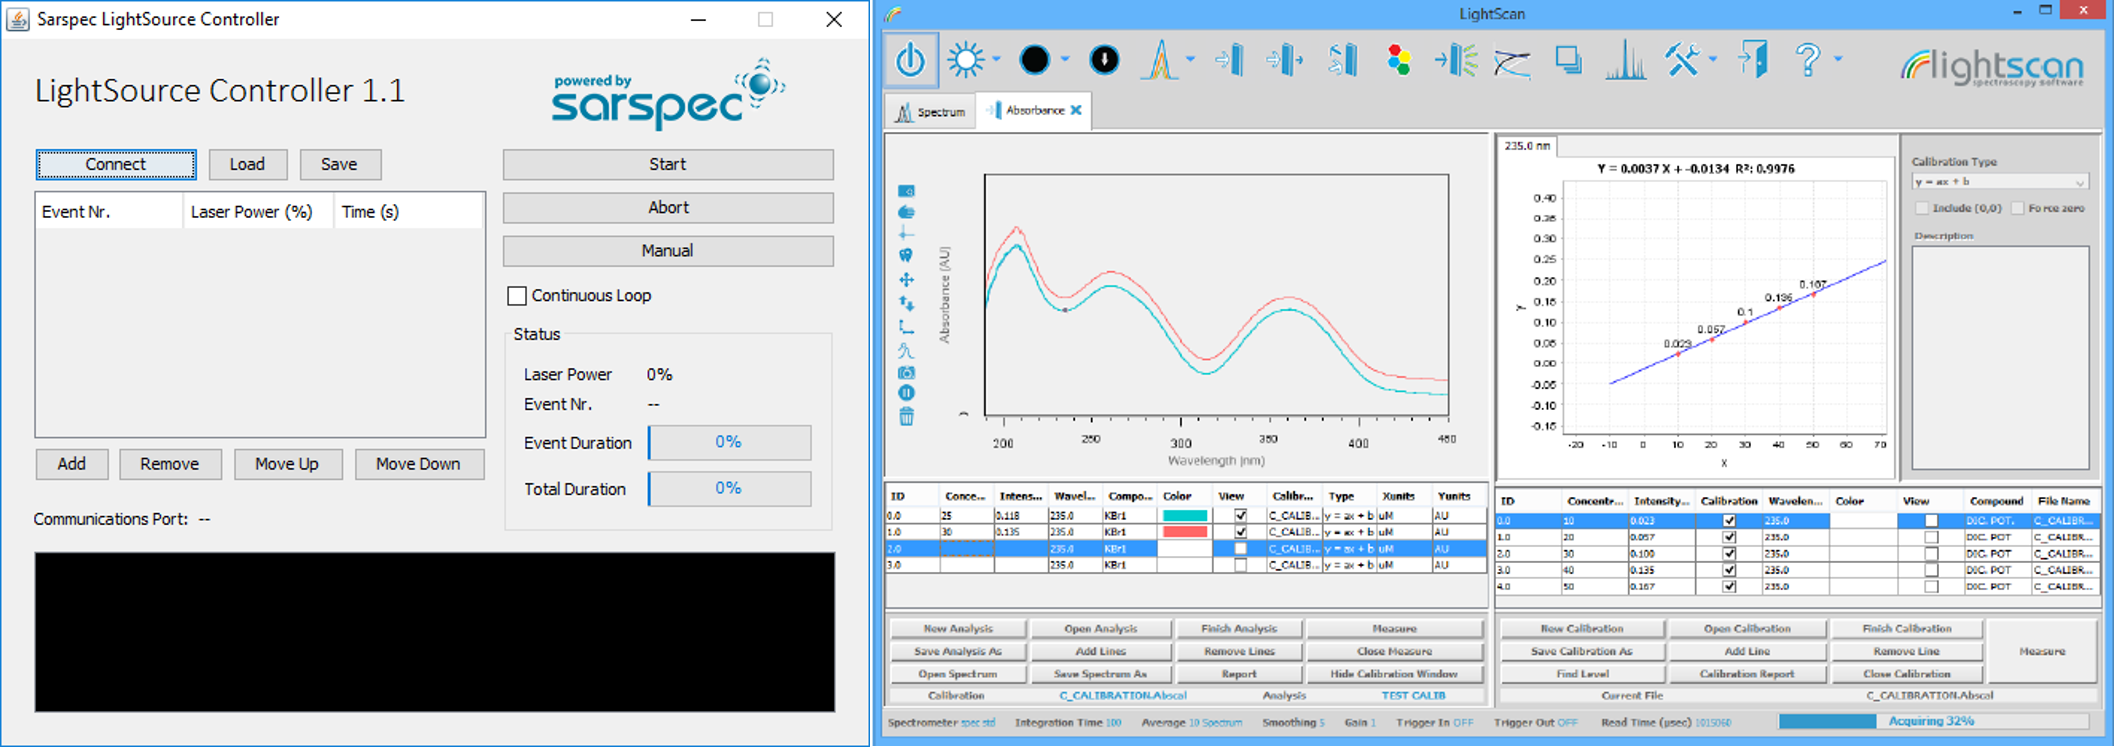Click Save Spectrum As button
The image size is (2114, 747).
[1100, 674]
